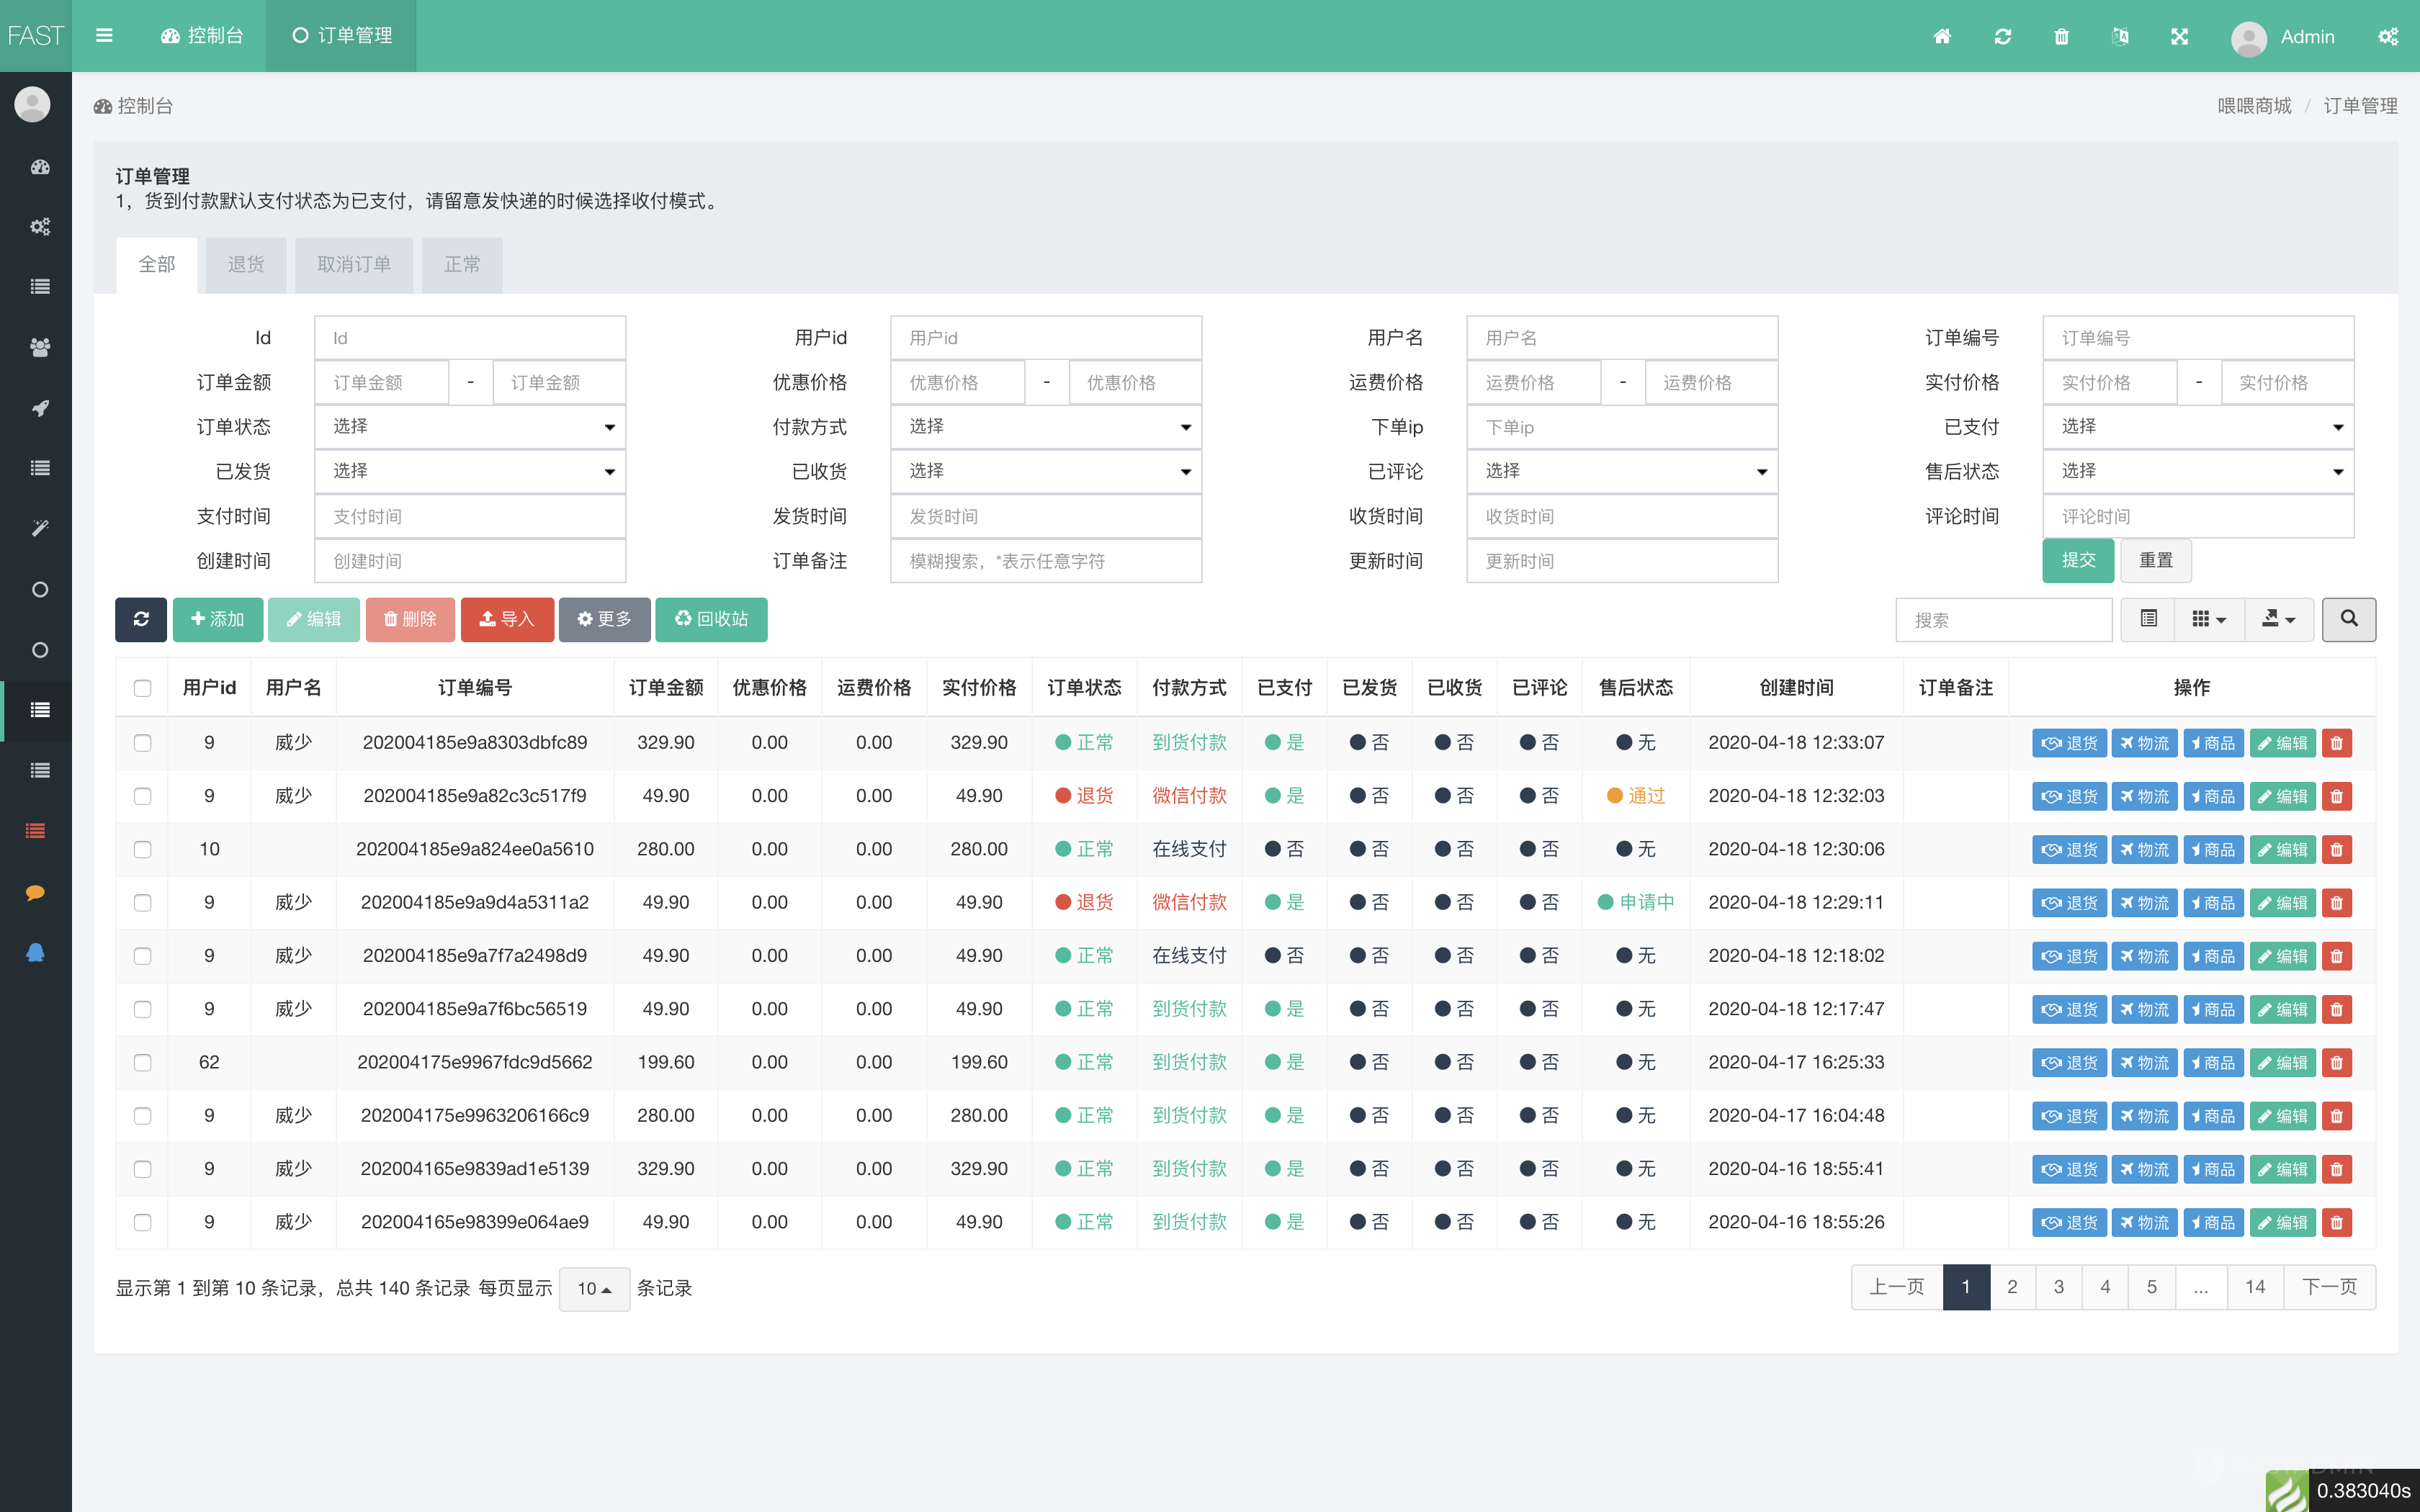Switch to the 退货 tab

(246, 264)
